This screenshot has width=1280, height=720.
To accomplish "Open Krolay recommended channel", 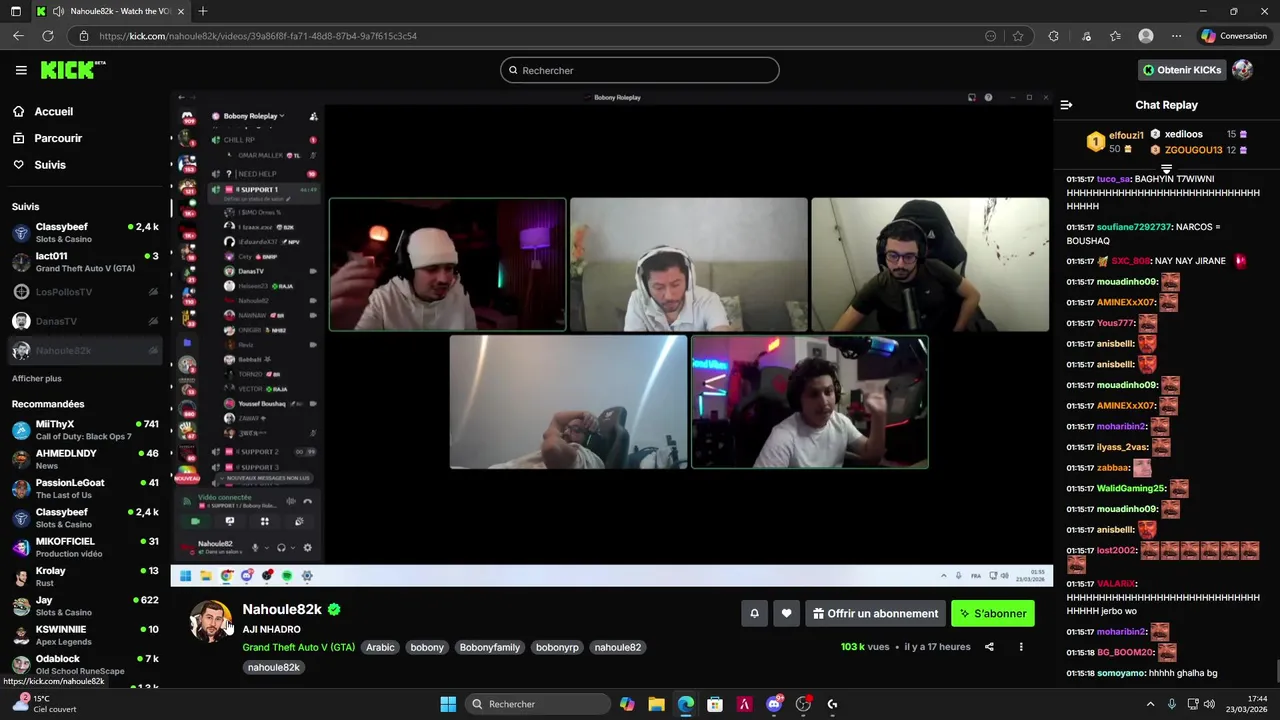I will tap(85, 577).
